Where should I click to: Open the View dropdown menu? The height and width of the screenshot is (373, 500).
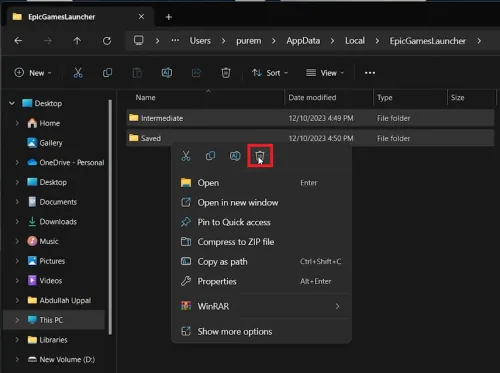[325, 73]
